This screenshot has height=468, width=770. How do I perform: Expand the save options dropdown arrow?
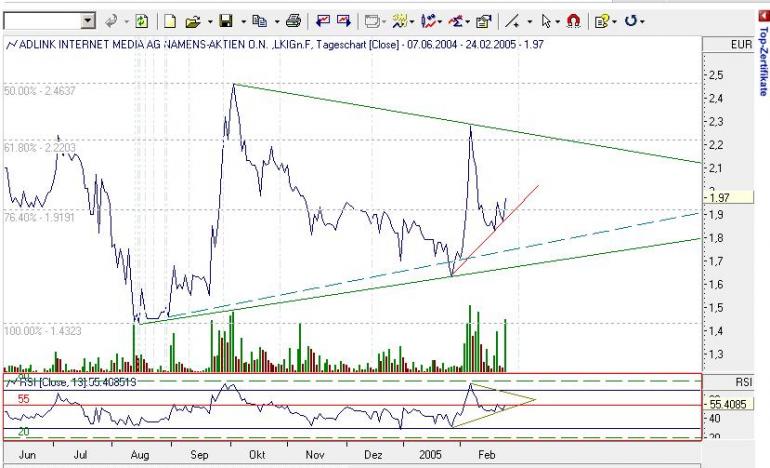point(243,22)
